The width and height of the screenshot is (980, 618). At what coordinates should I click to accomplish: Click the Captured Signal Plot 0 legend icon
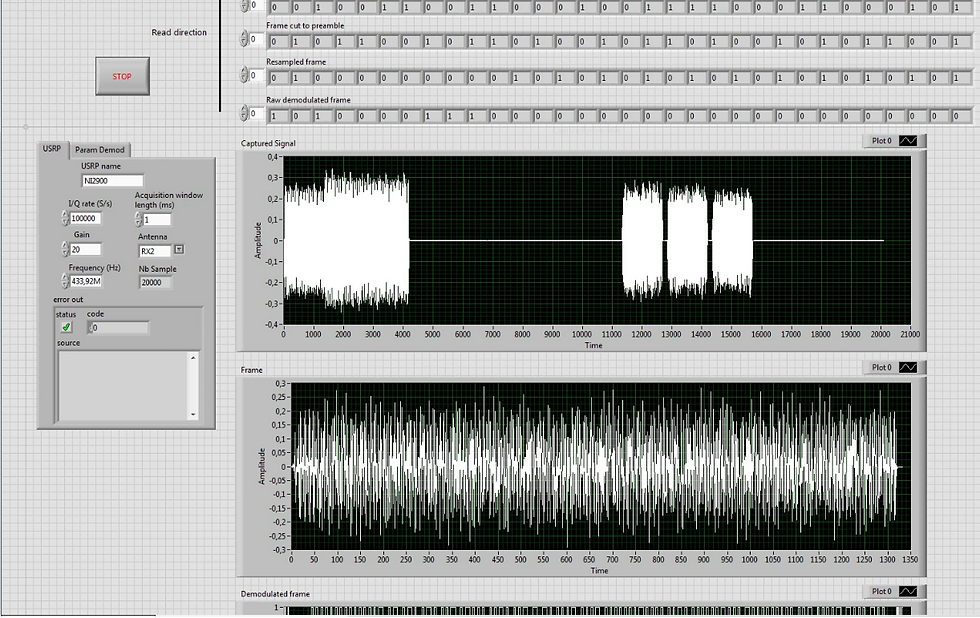coord(908,141)
